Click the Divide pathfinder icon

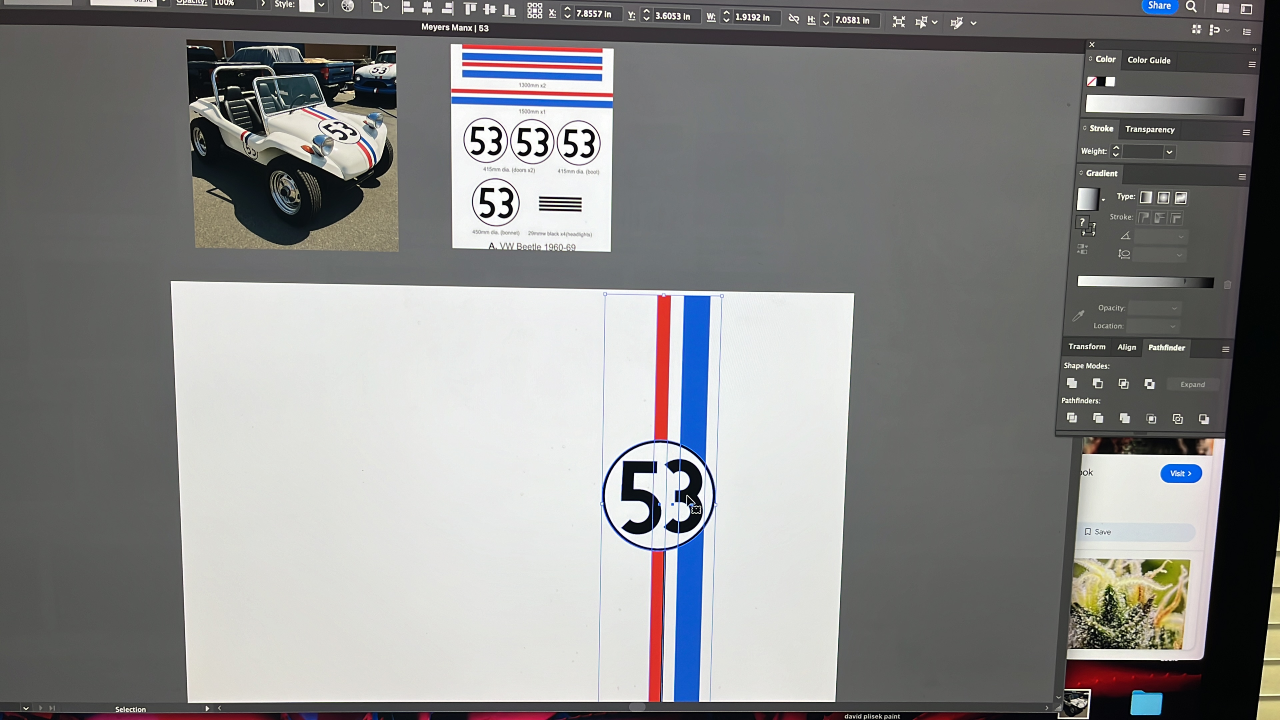click(x=1072, y=418)
